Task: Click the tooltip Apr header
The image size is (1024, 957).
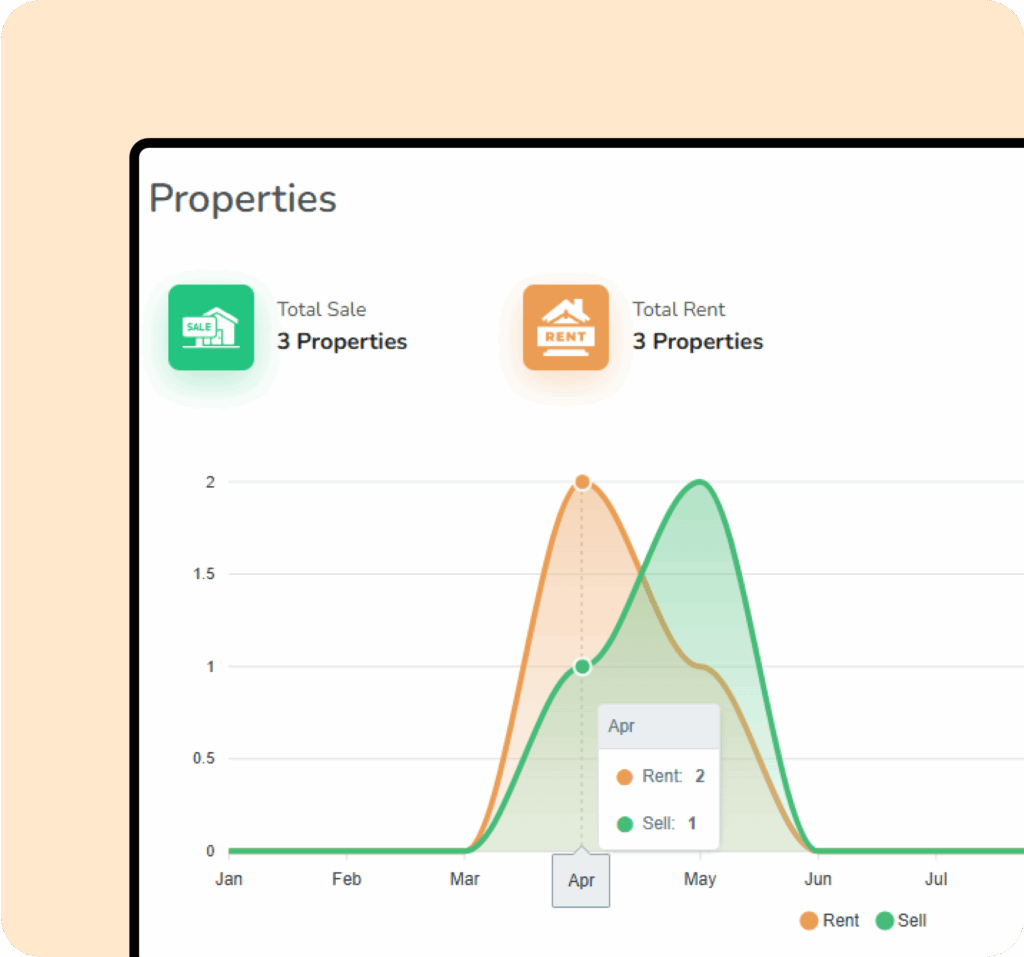Action: tap(659, 726)
